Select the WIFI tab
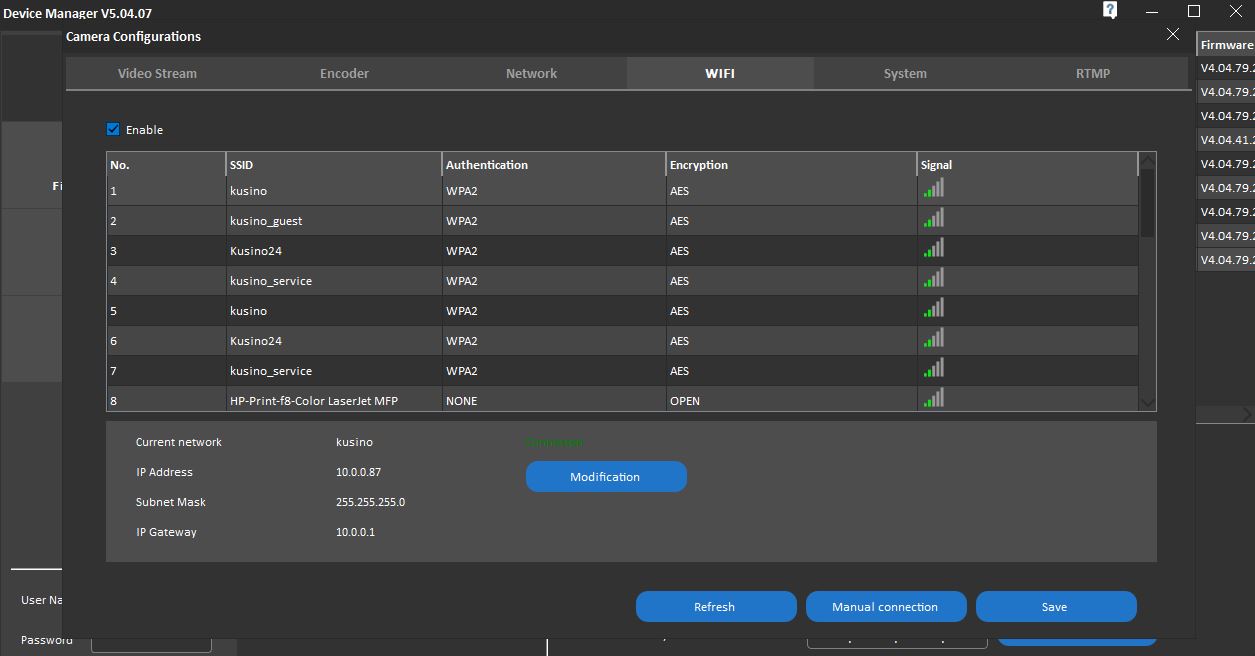 point(720,73)
